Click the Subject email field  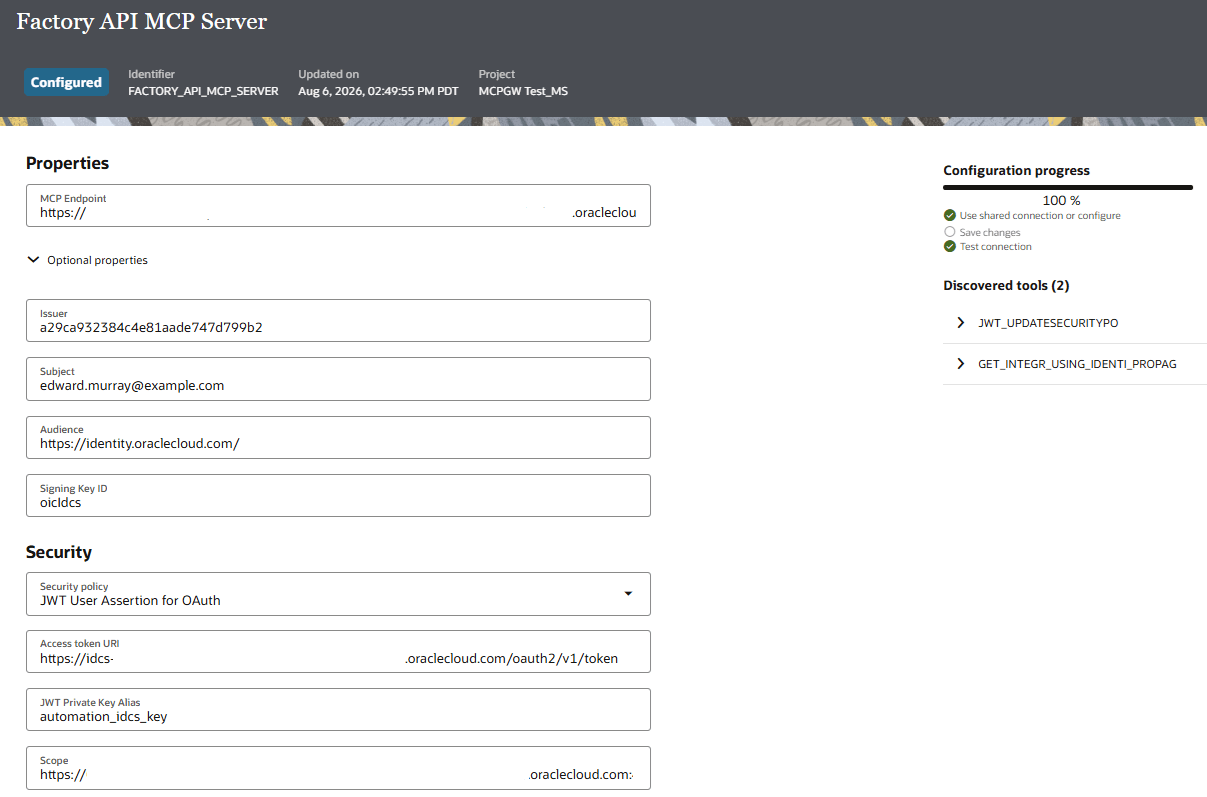click(x=338, y=378)
